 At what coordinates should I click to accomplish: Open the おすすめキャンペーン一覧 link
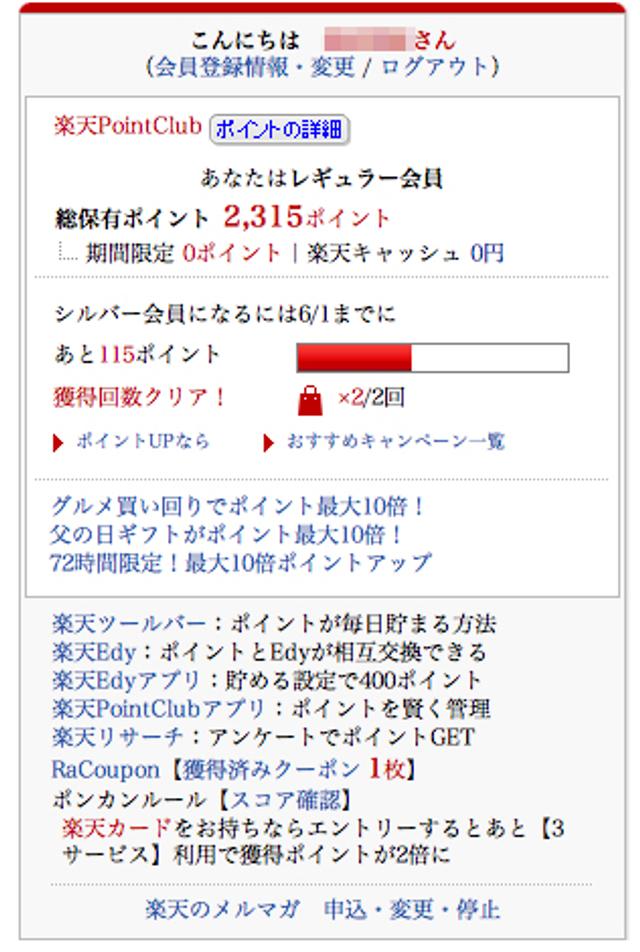click(x=395, y=441)
